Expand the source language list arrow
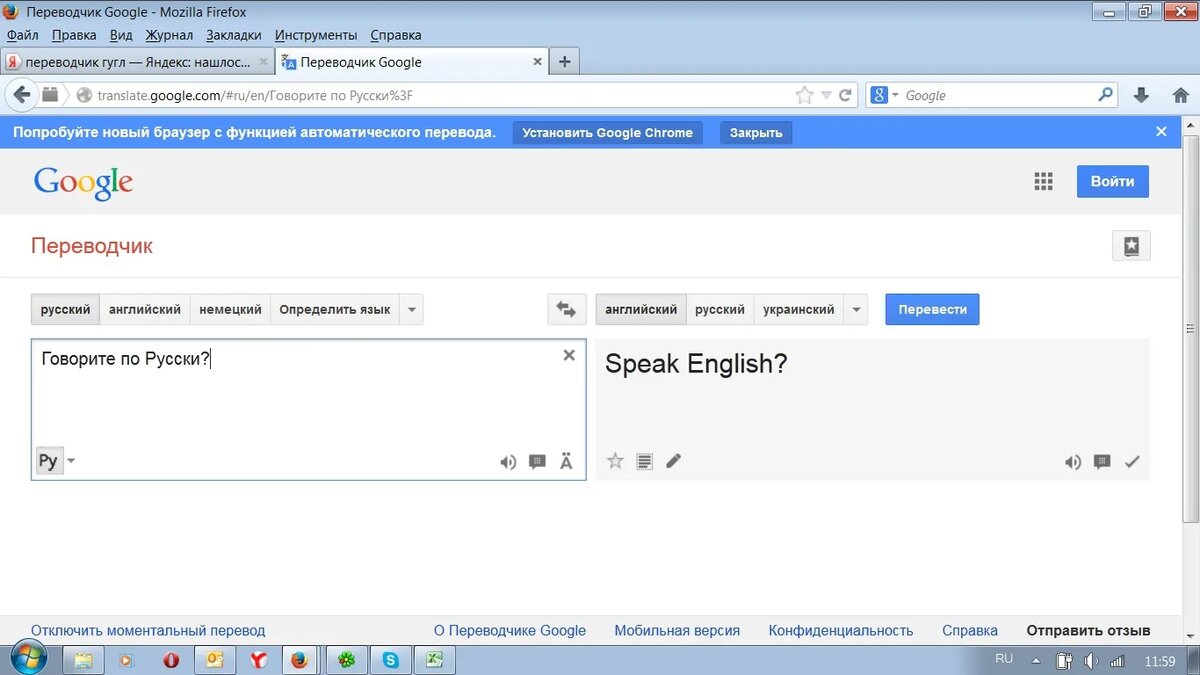The width and height of the screenshot is (1200, 675). point(412,310)
